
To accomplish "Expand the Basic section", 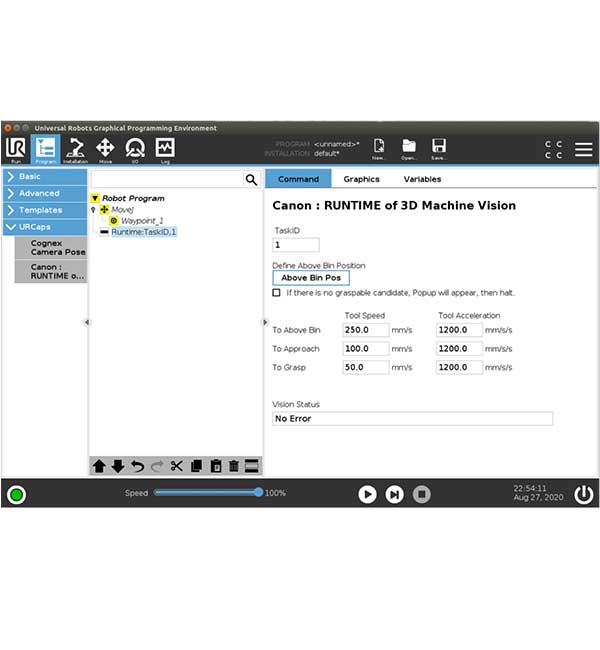I will click(x=45, y=177).
